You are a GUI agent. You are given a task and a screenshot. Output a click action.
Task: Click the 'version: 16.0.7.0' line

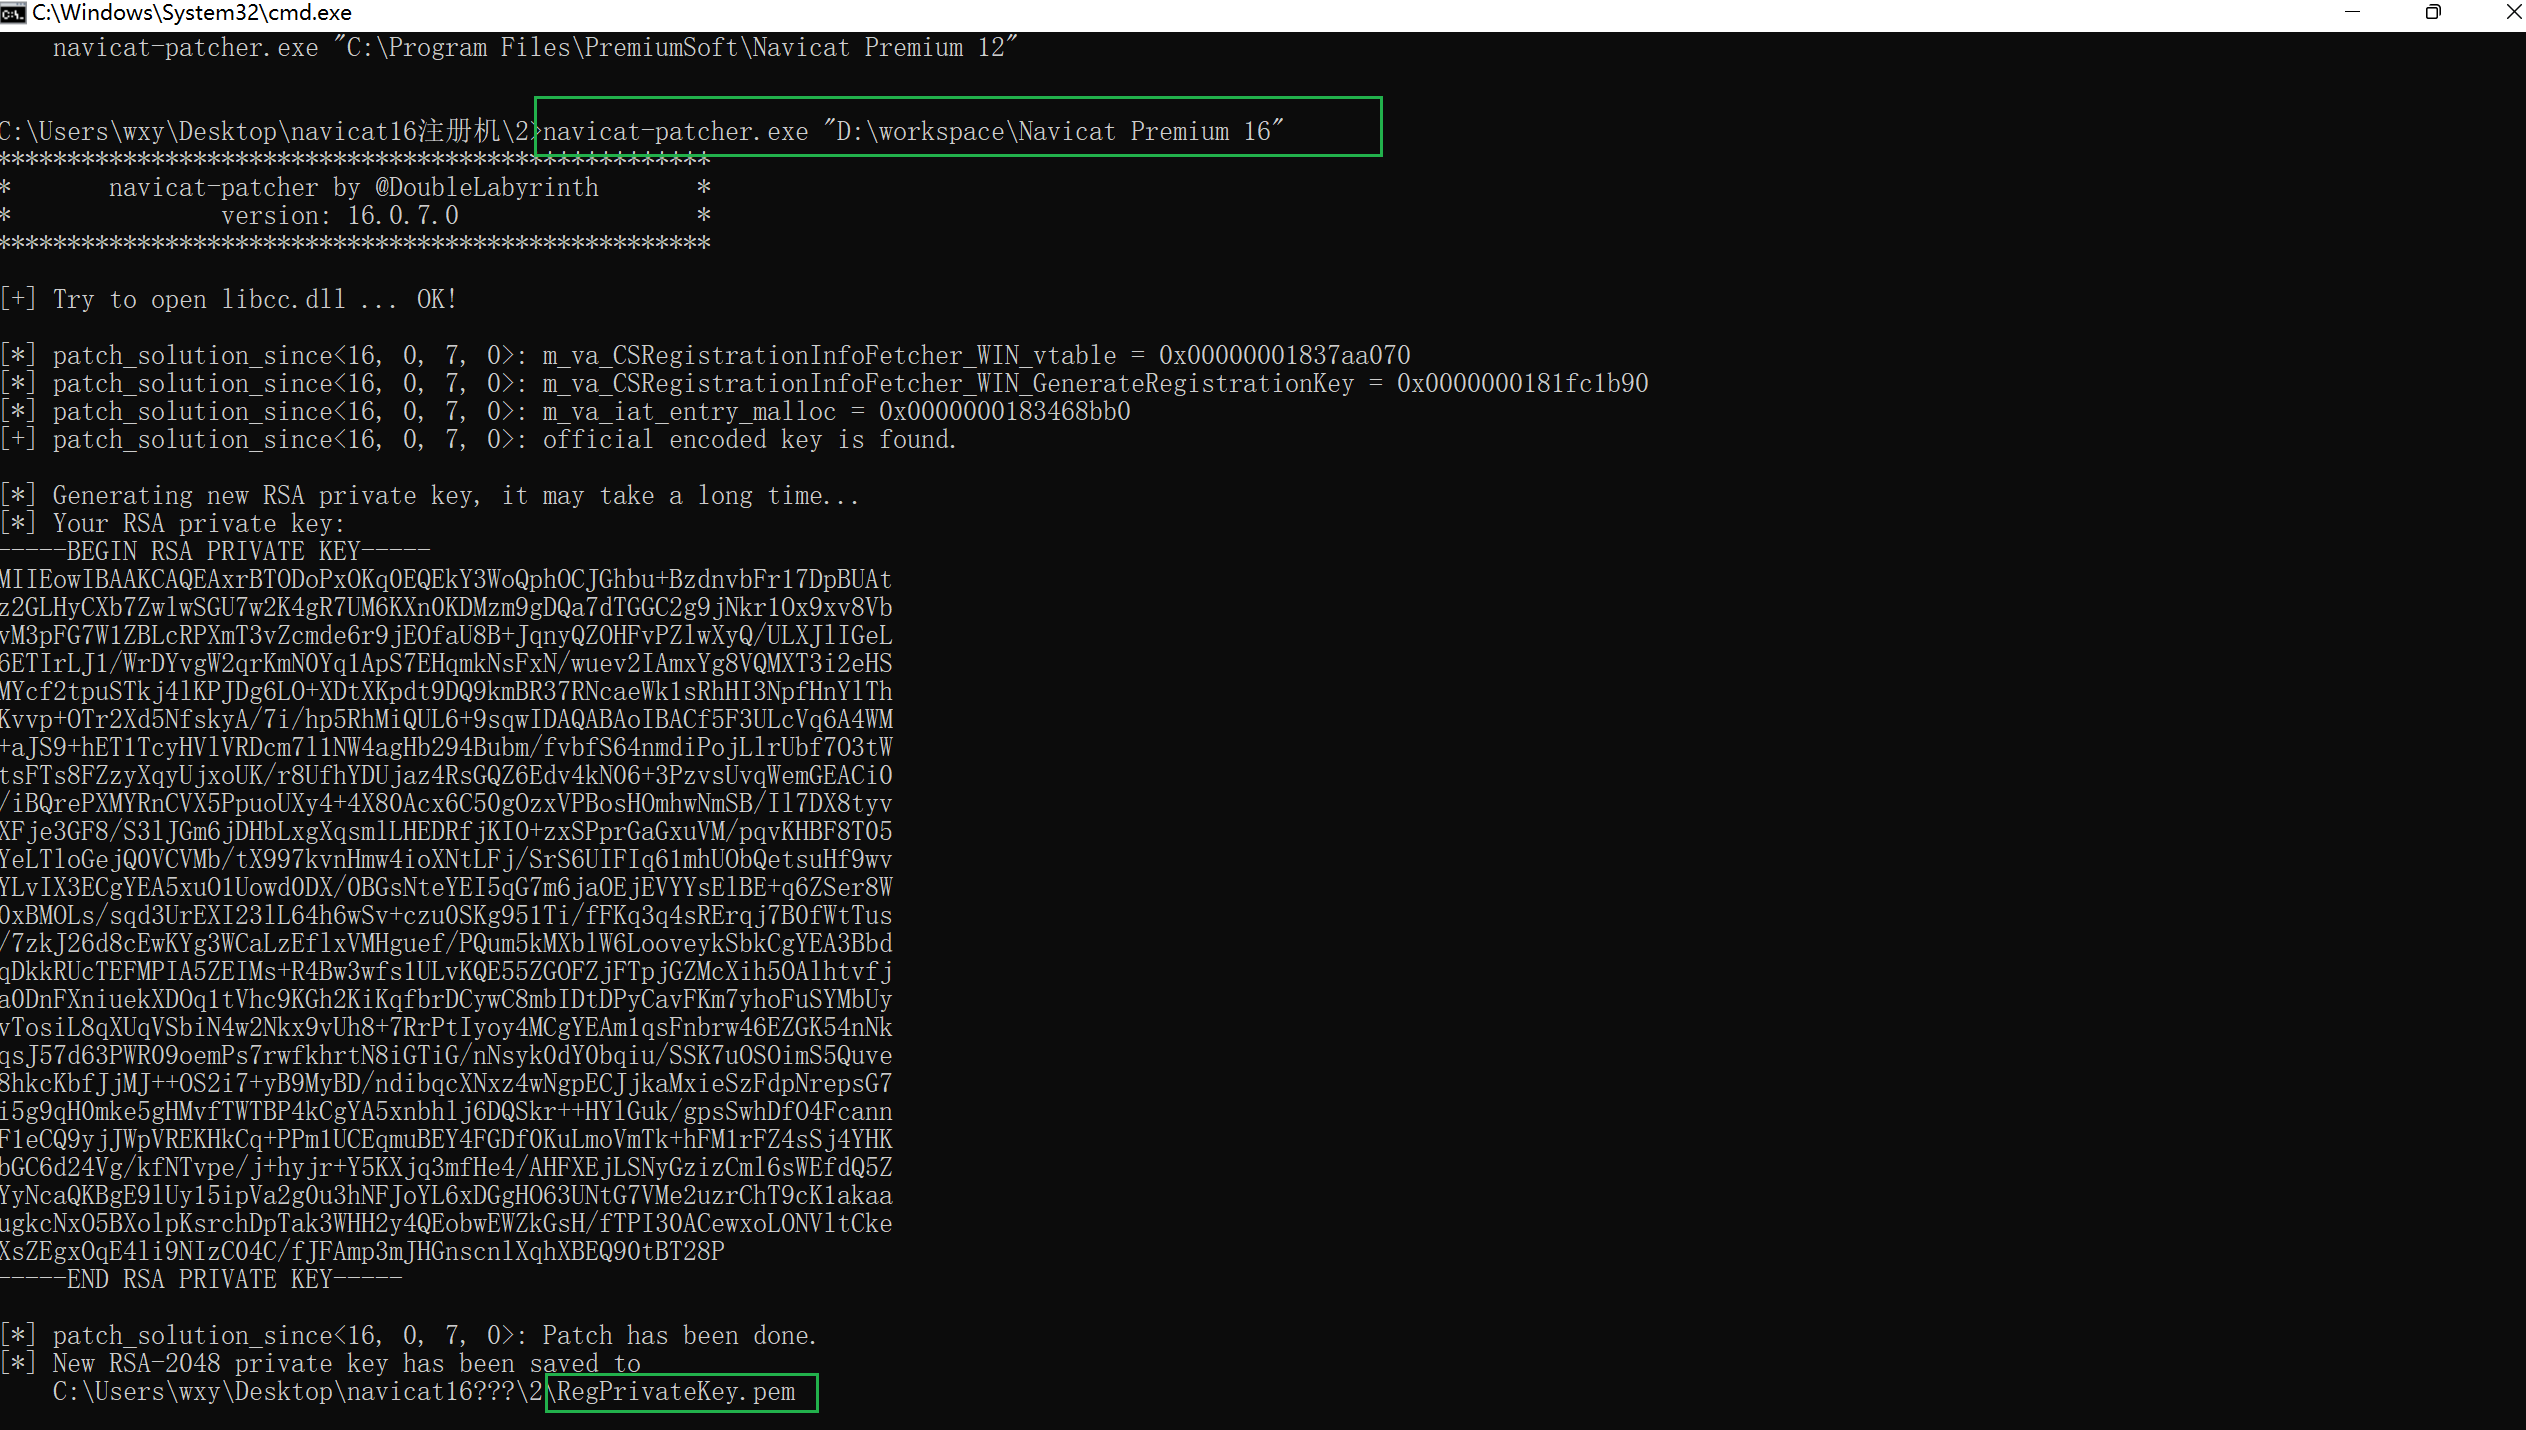pos(340,216)
